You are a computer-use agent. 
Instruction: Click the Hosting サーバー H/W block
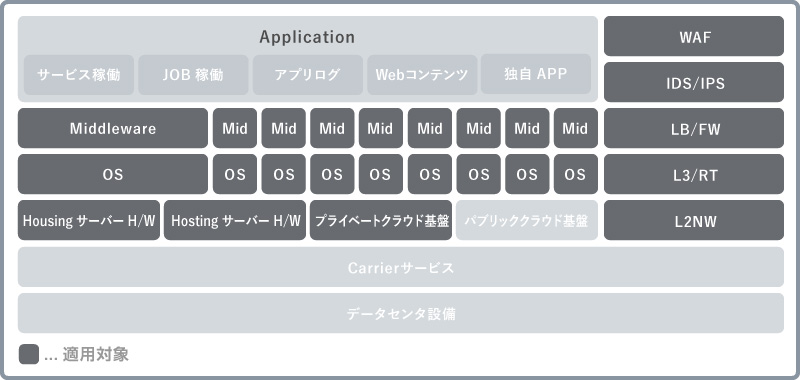tap(235, 220)
